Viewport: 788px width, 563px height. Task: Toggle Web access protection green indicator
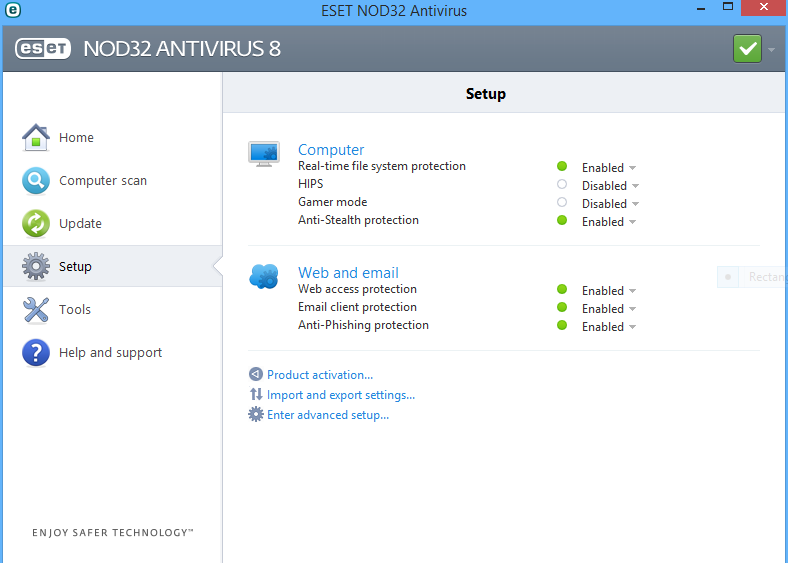point(562,289)
